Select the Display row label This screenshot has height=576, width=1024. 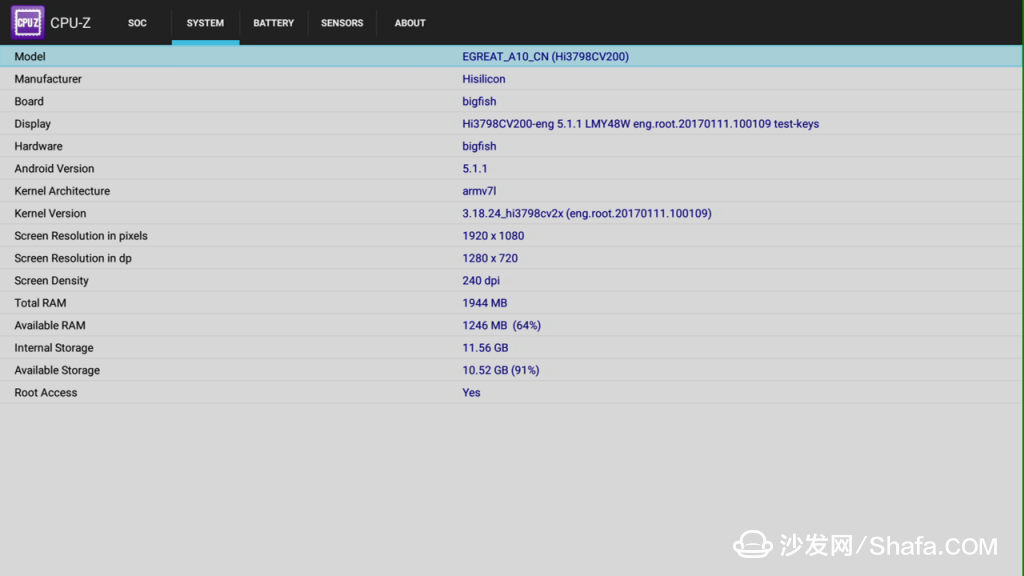pyautogui.click(x=33, y=124)
